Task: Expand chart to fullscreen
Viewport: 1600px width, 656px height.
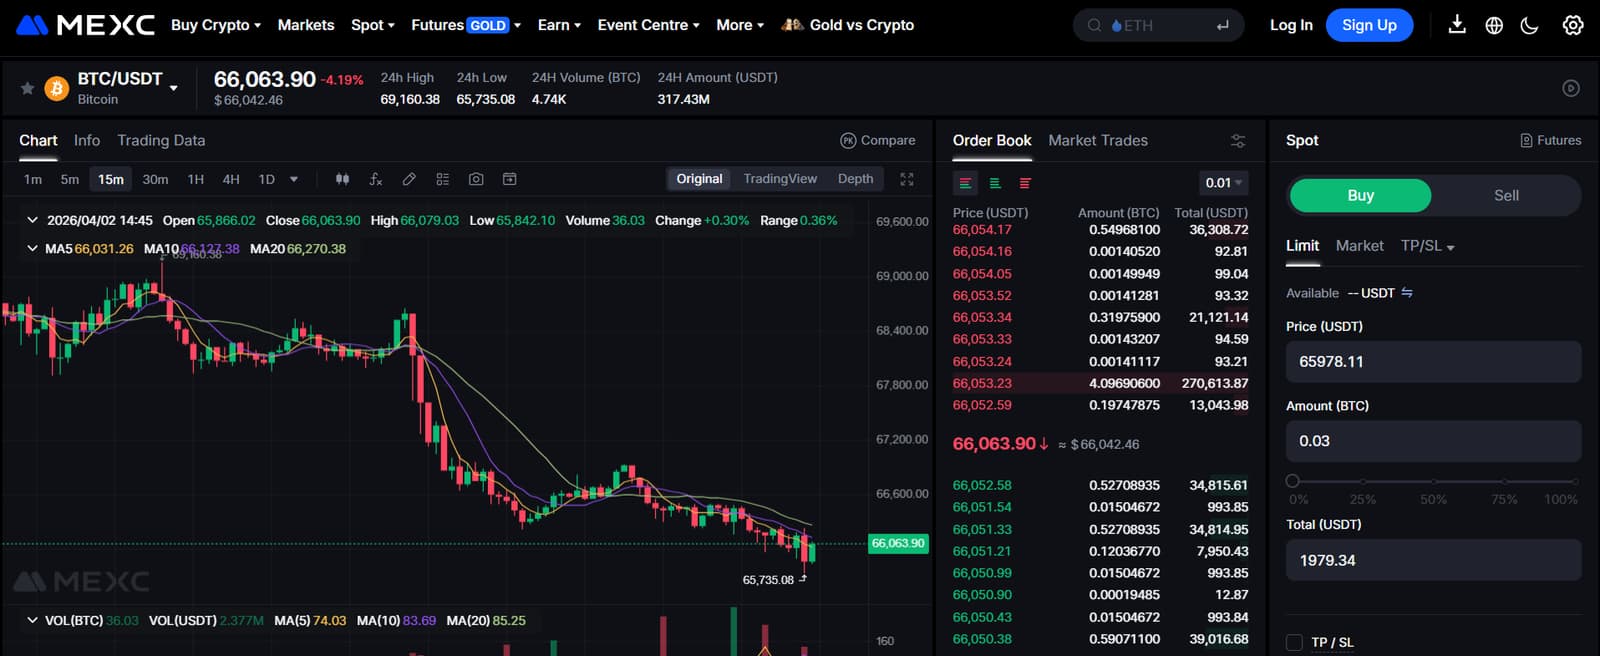Action: [x=907, y=179]
